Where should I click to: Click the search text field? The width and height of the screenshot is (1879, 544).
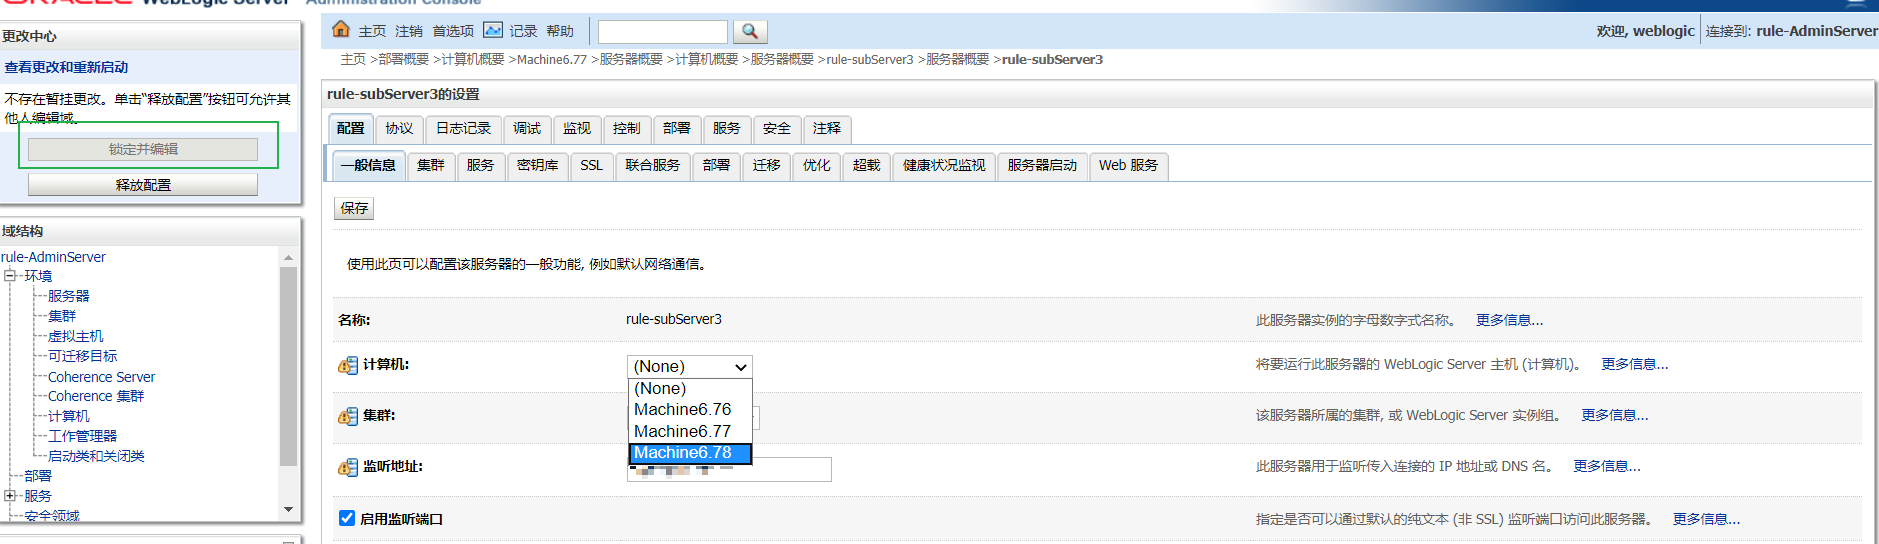tap(662, 32)
